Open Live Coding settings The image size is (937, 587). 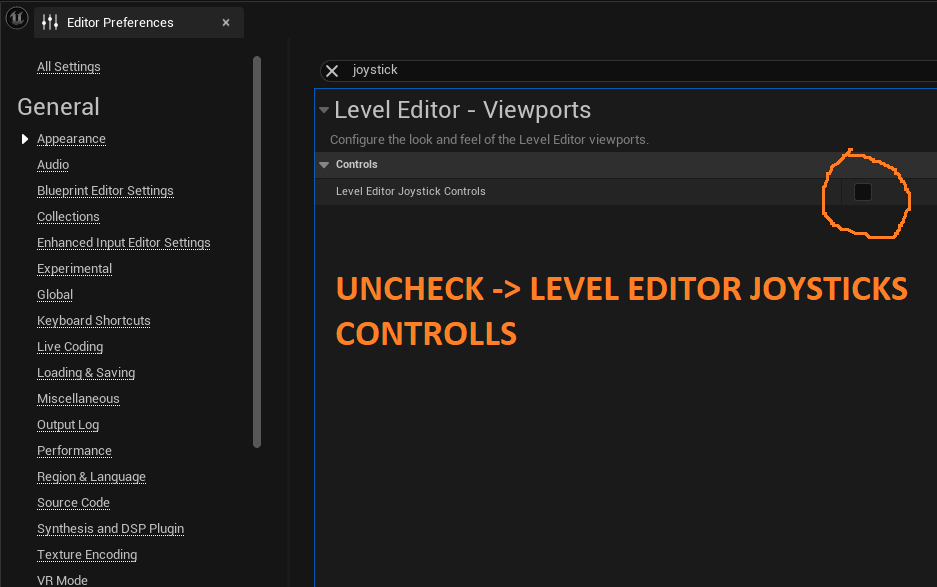tap(70, 347)
